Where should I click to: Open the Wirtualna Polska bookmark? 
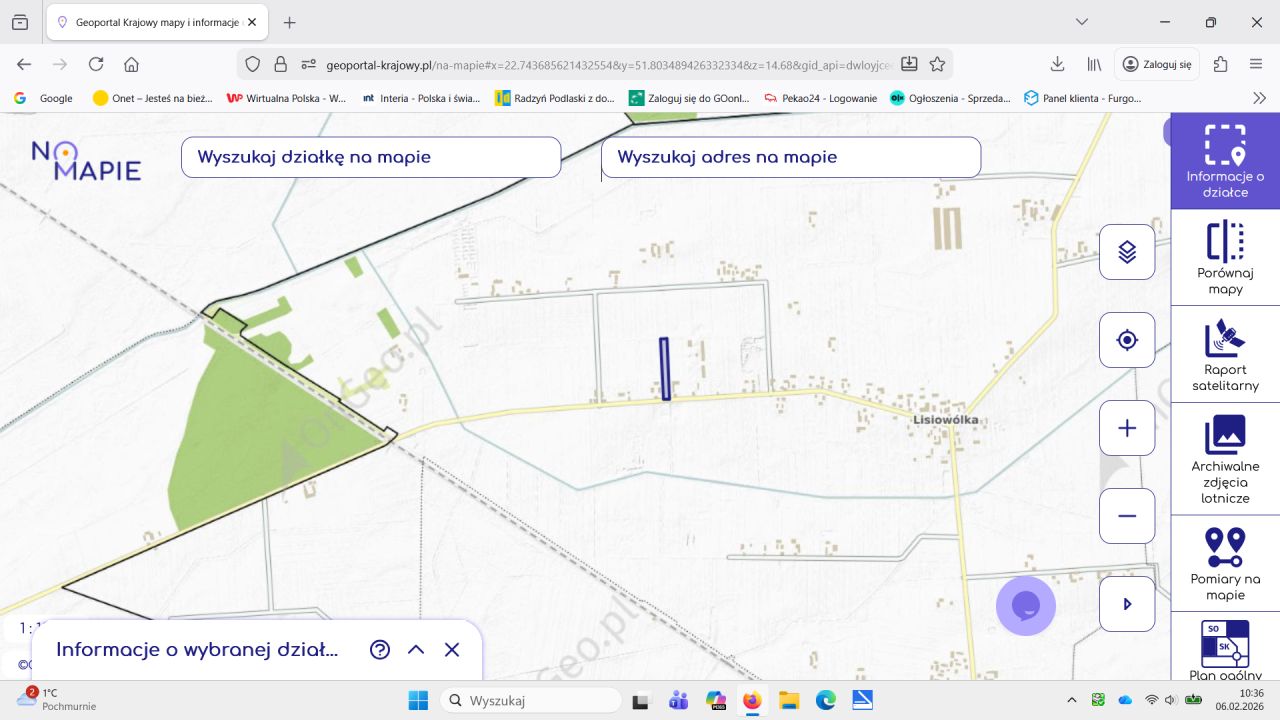pos(286,98)
